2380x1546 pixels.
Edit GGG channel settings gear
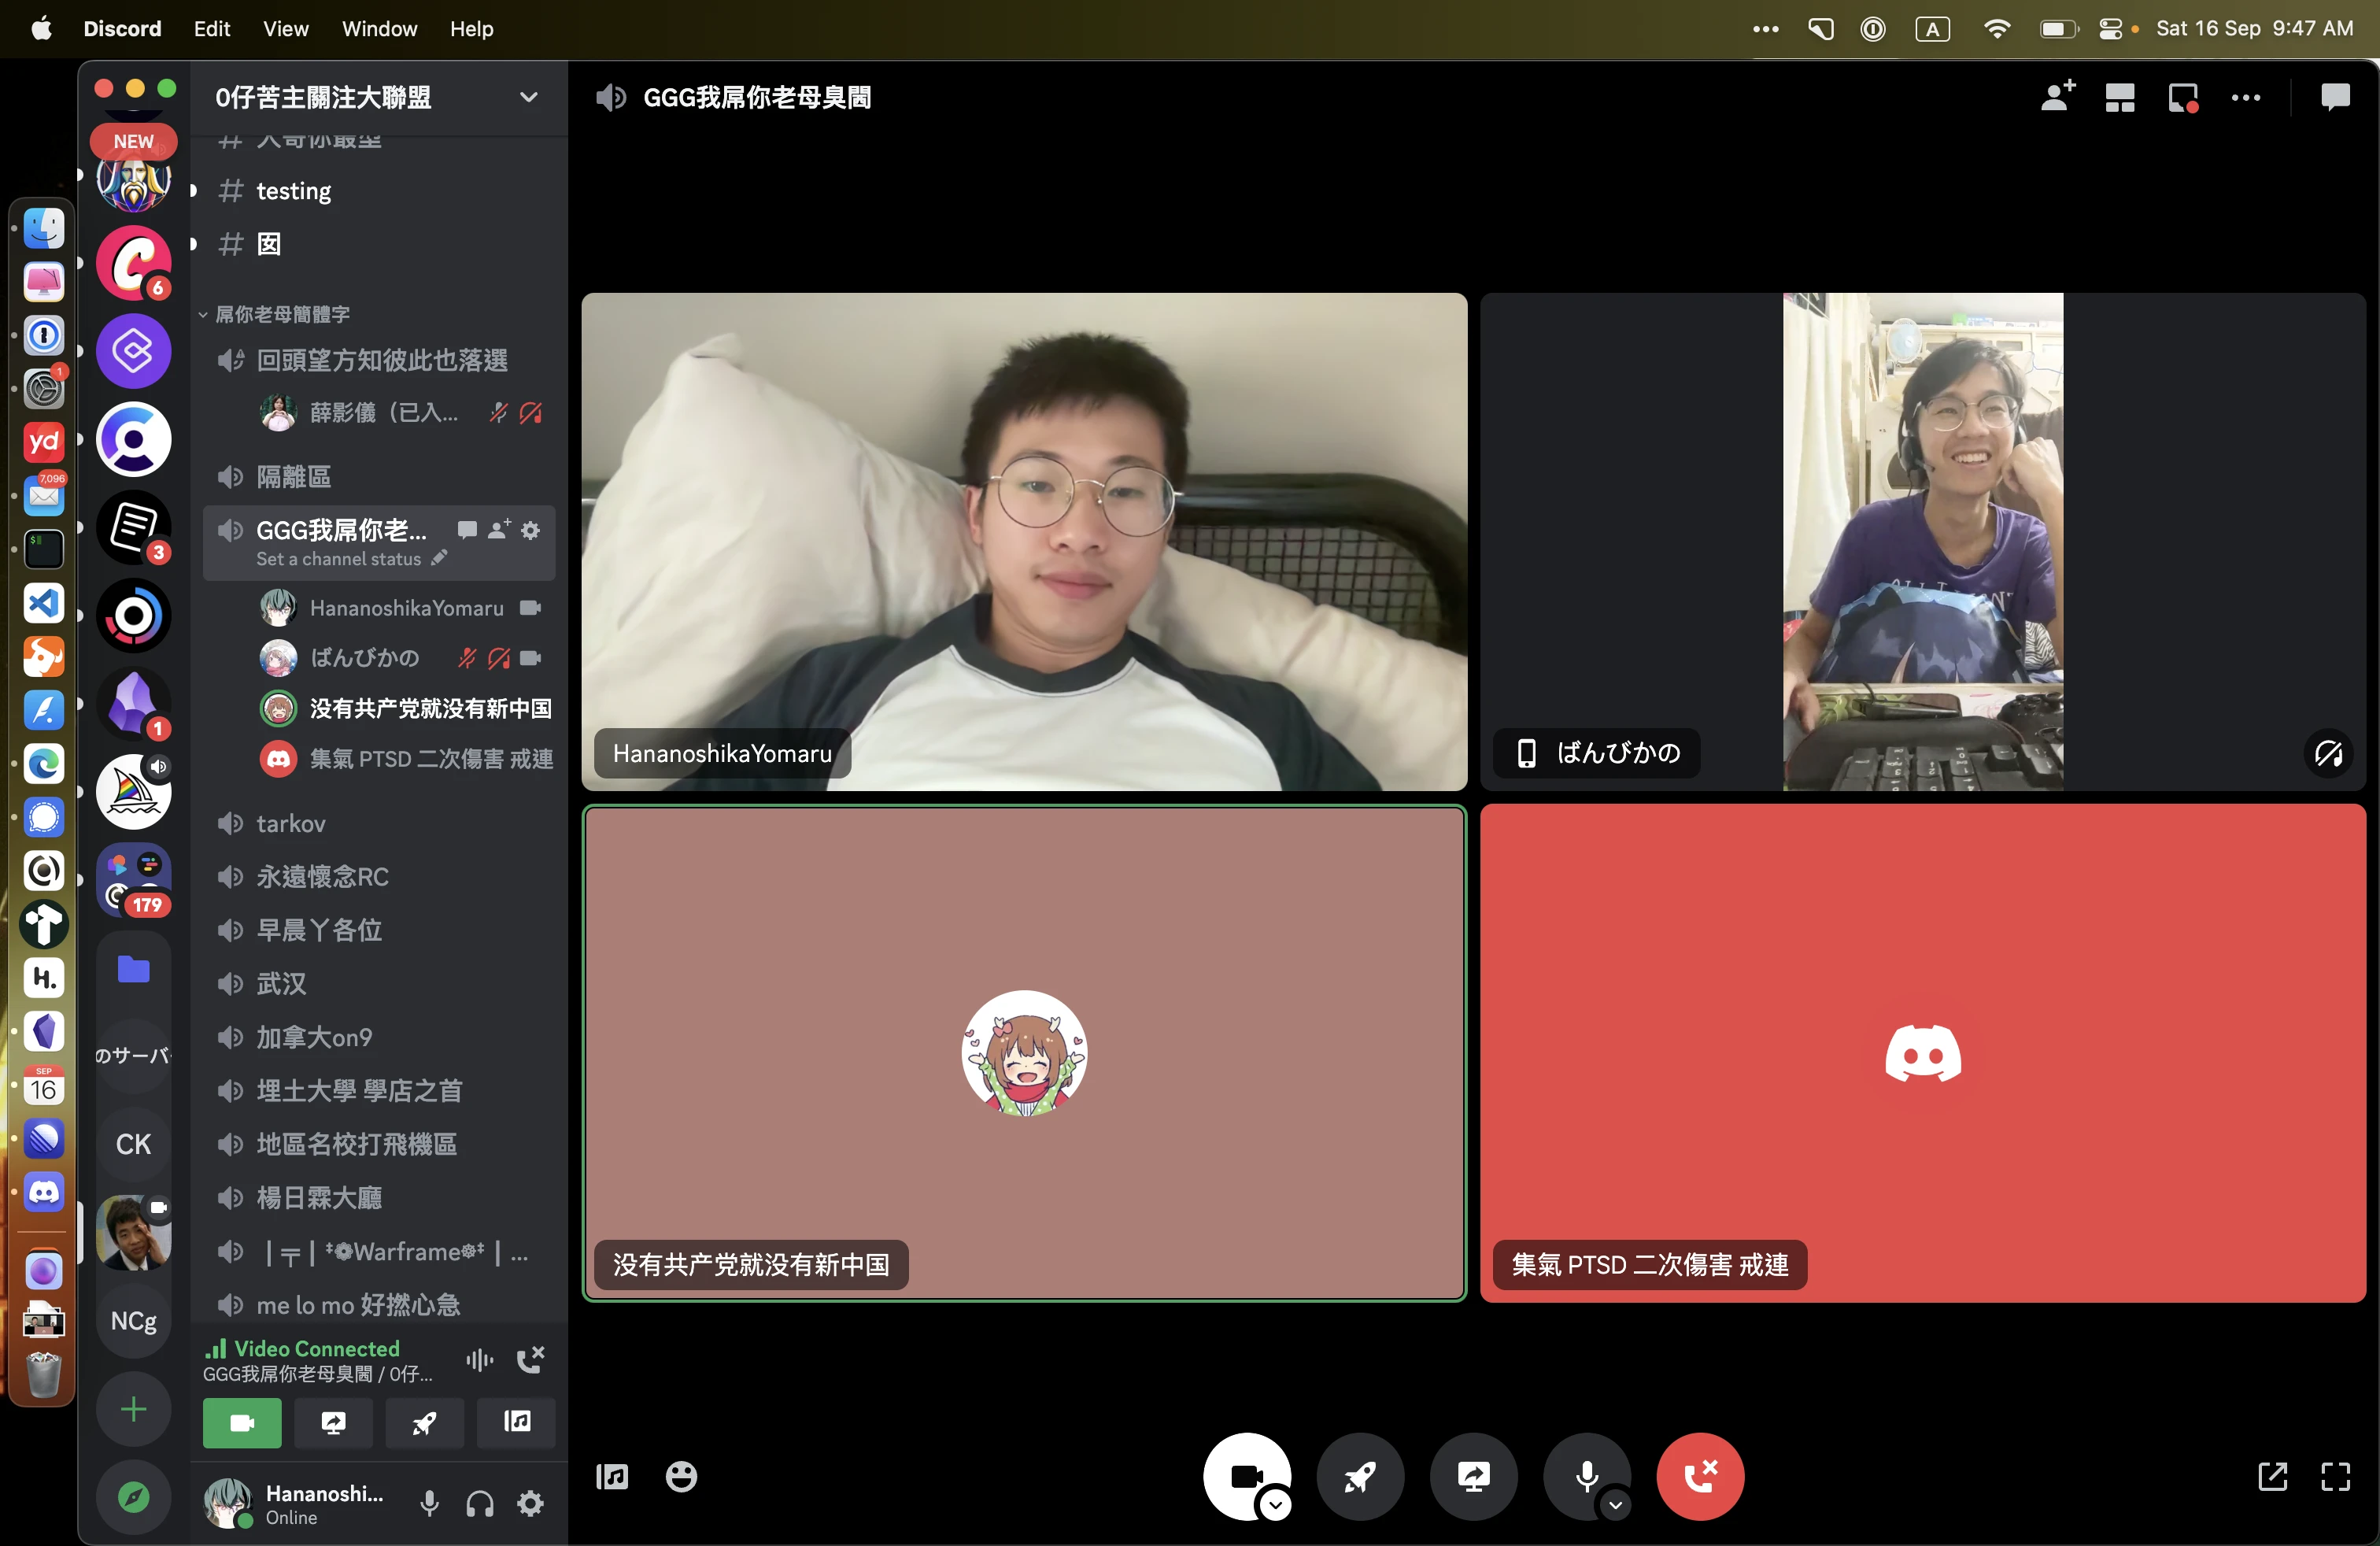pos(531,530)
